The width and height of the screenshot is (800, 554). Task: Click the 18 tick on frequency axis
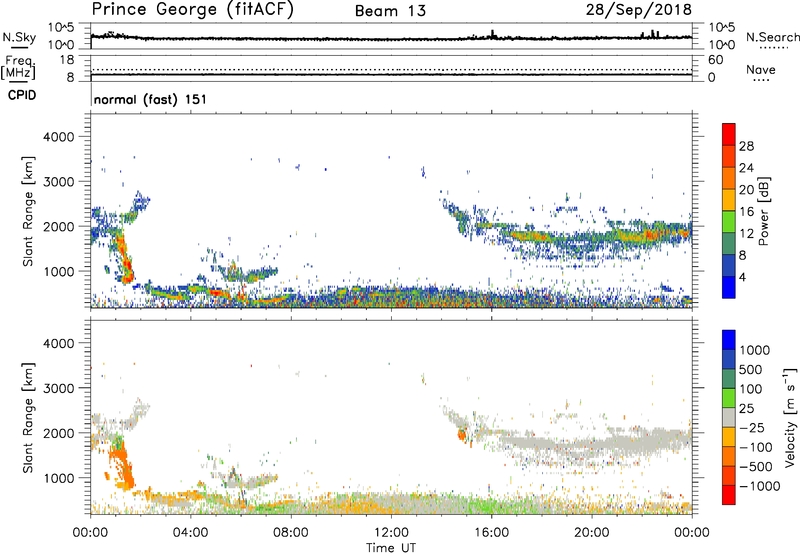coord(66,60)
